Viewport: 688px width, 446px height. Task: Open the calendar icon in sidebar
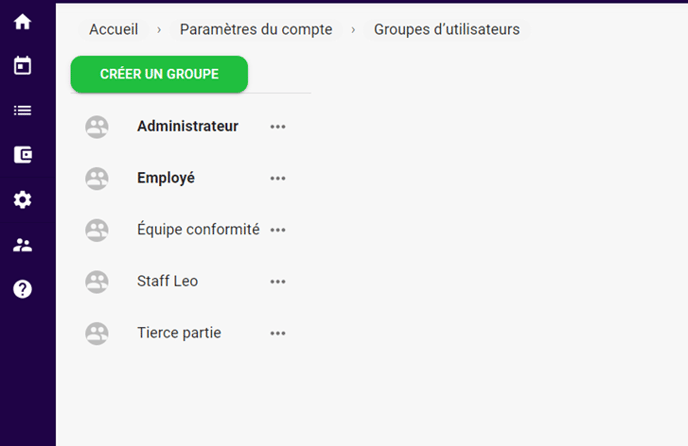pyautogui.click(x=22, y=66)
